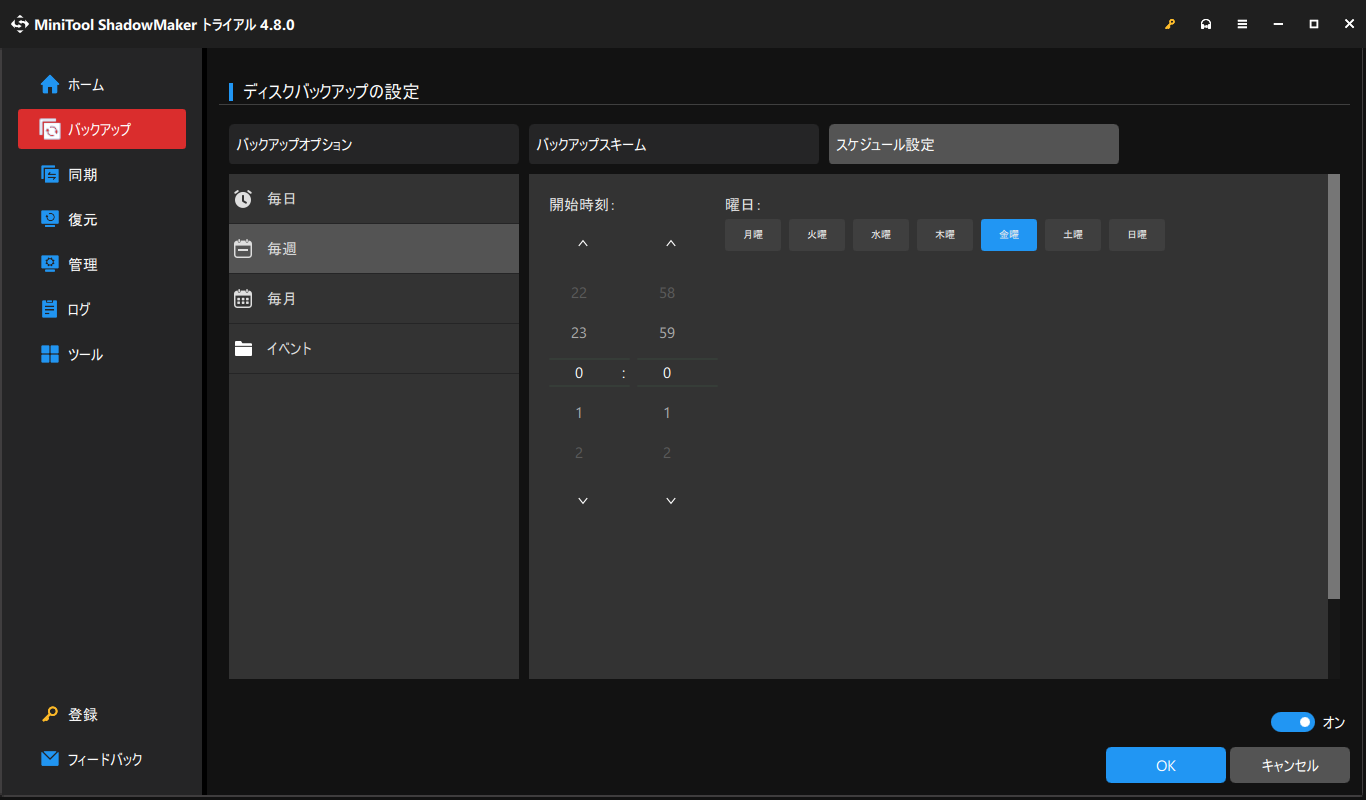Click the minute down chevron
The height and width of the screenshot is (800, 1366).
tap(671, 501)
